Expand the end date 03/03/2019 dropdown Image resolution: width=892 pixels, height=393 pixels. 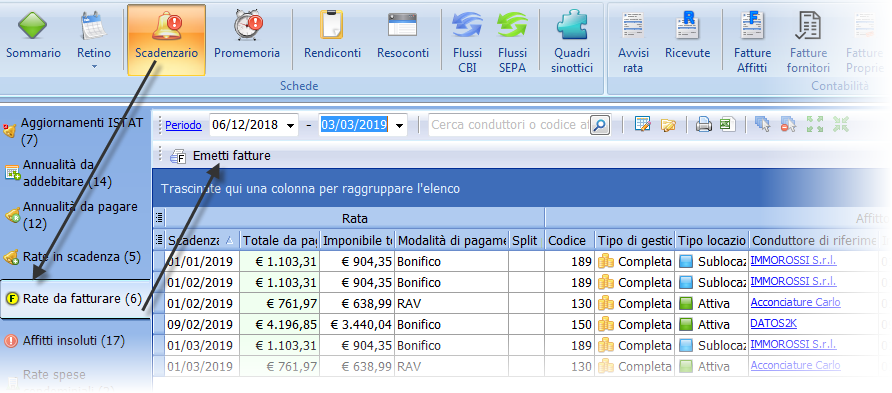coord(399,125)
